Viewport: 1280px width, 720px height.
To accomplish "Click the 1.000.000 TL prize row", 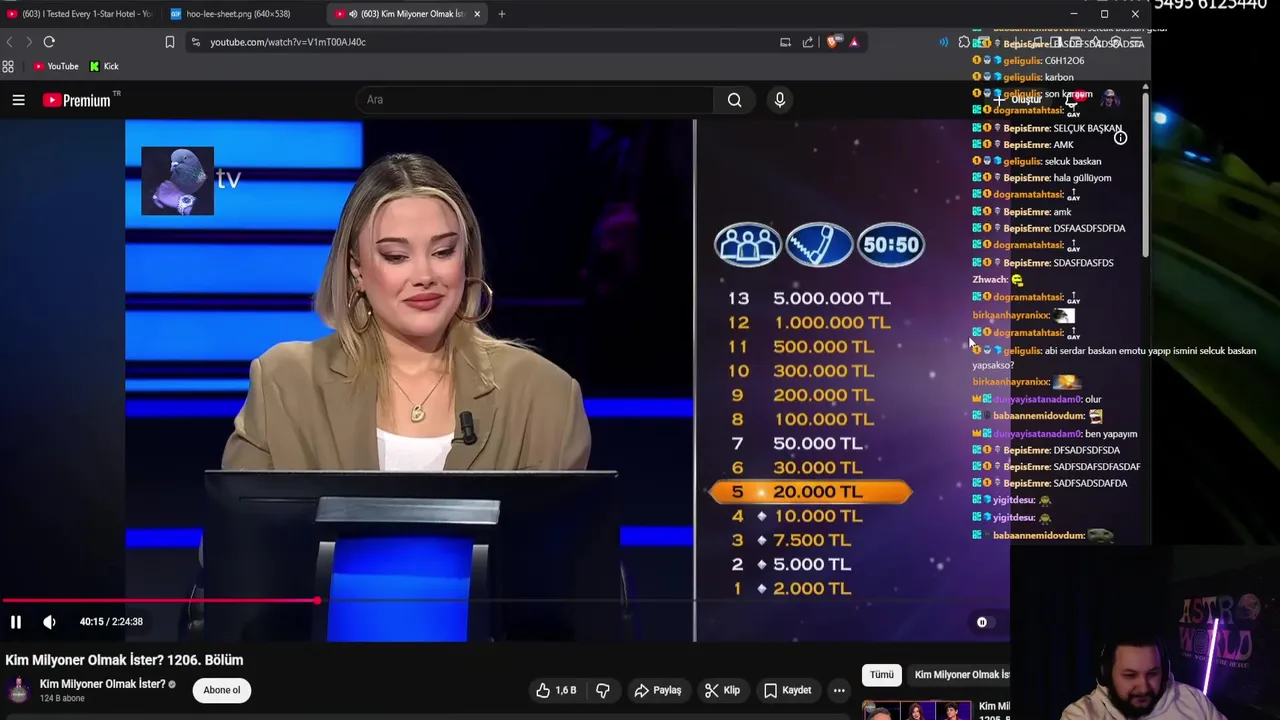I will tap(810, 322).
